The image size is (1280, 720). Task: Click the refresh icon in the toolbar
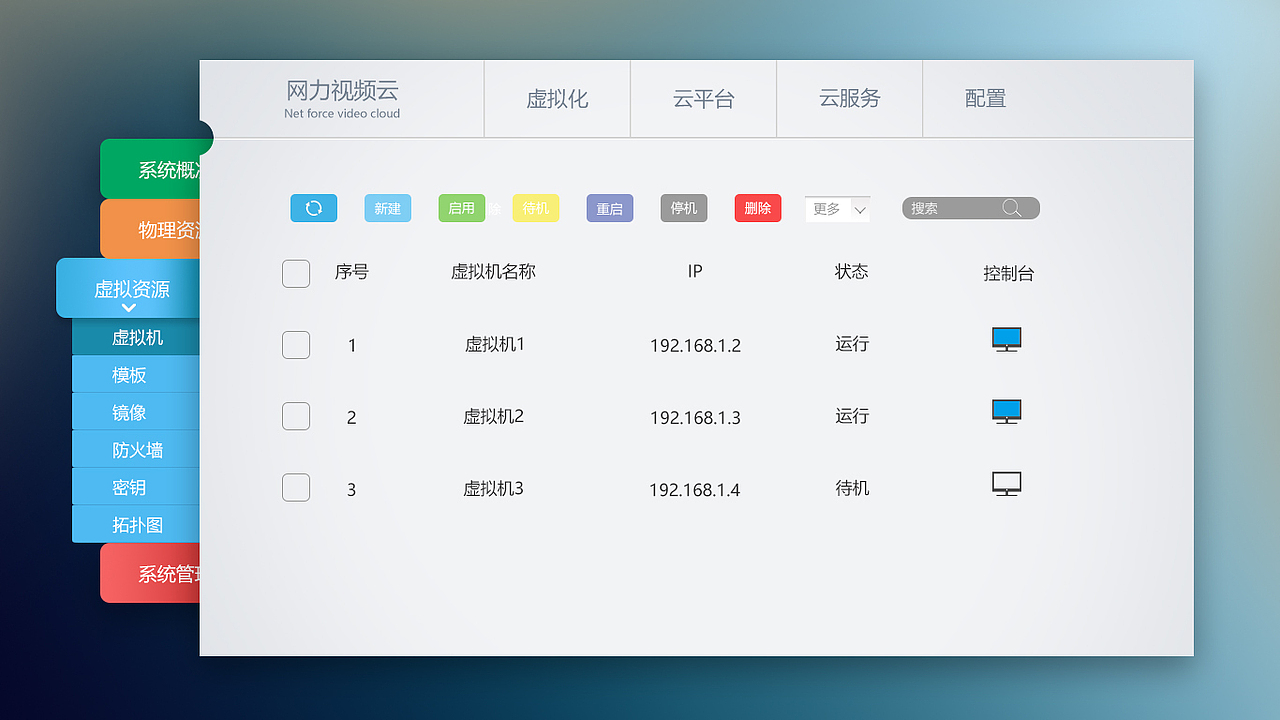coord(313,208)
